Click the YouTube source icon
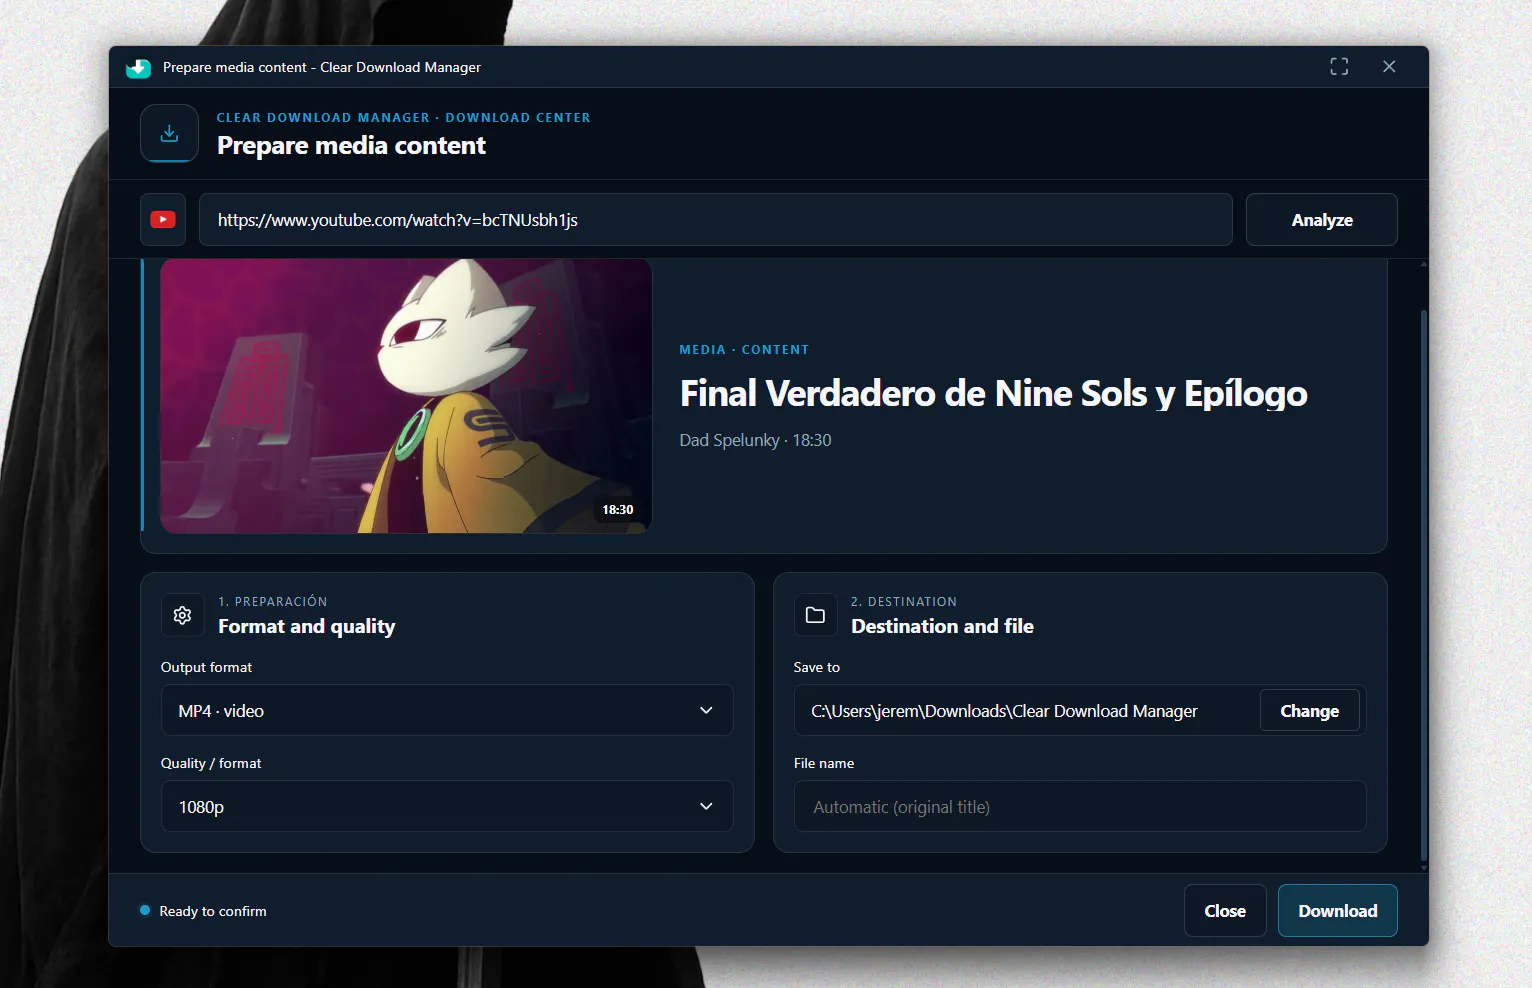Image resolution: width=1532 pixels, height=988 pixels. (163, 220)
